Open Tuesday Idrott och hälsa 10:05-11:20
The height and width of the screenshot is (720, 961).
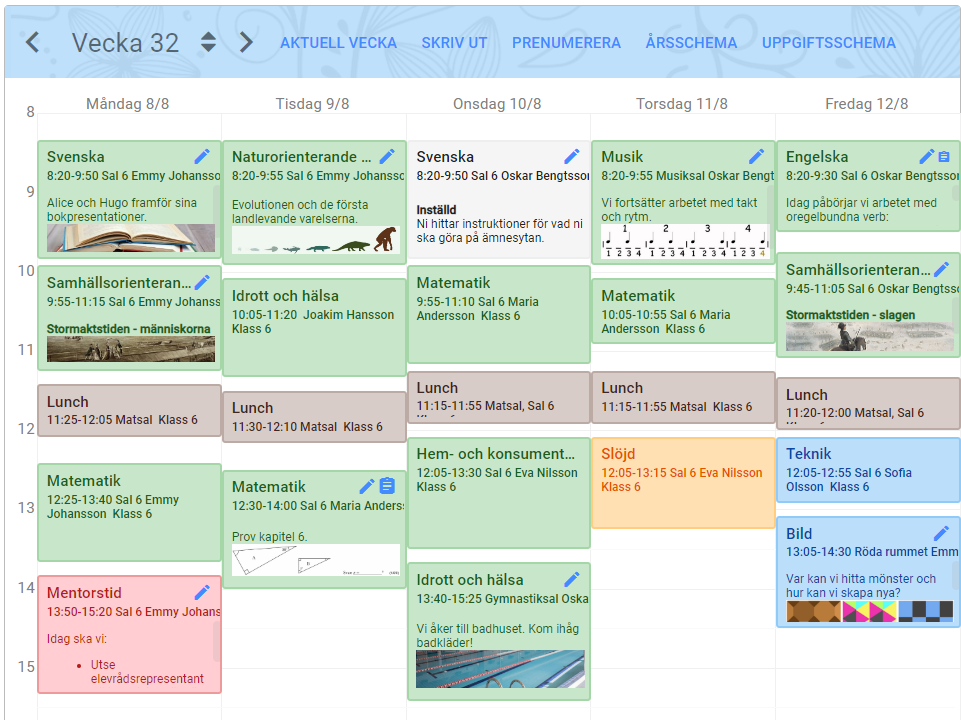(314, 327)
